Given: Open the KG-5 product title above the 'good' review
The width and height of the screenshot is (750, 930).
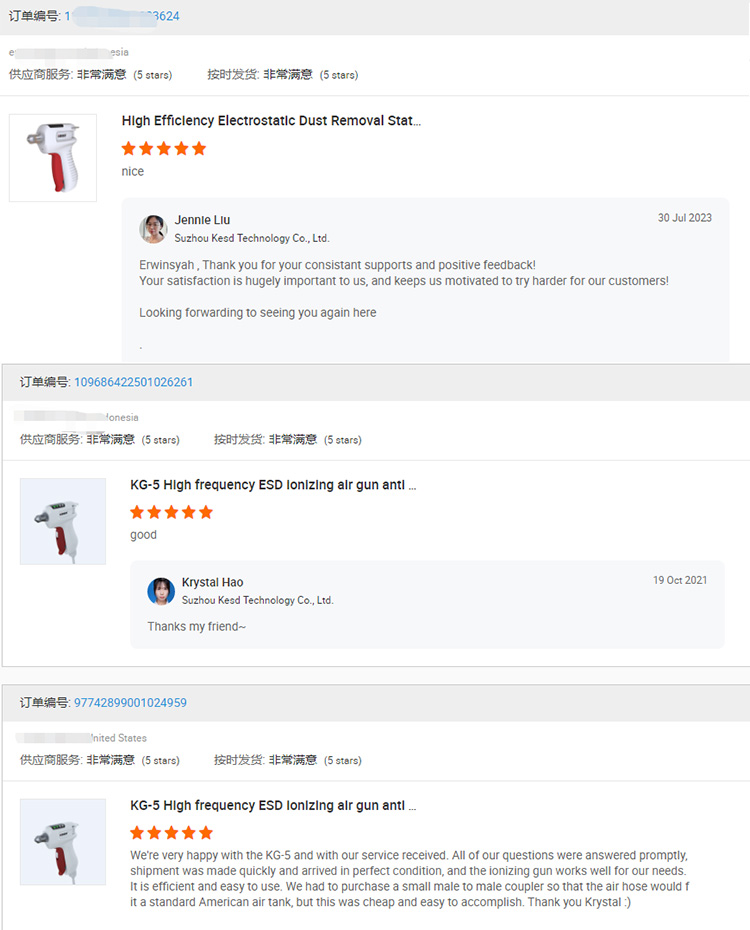Looking at the screenshot, I should click(x=273, y=485).
